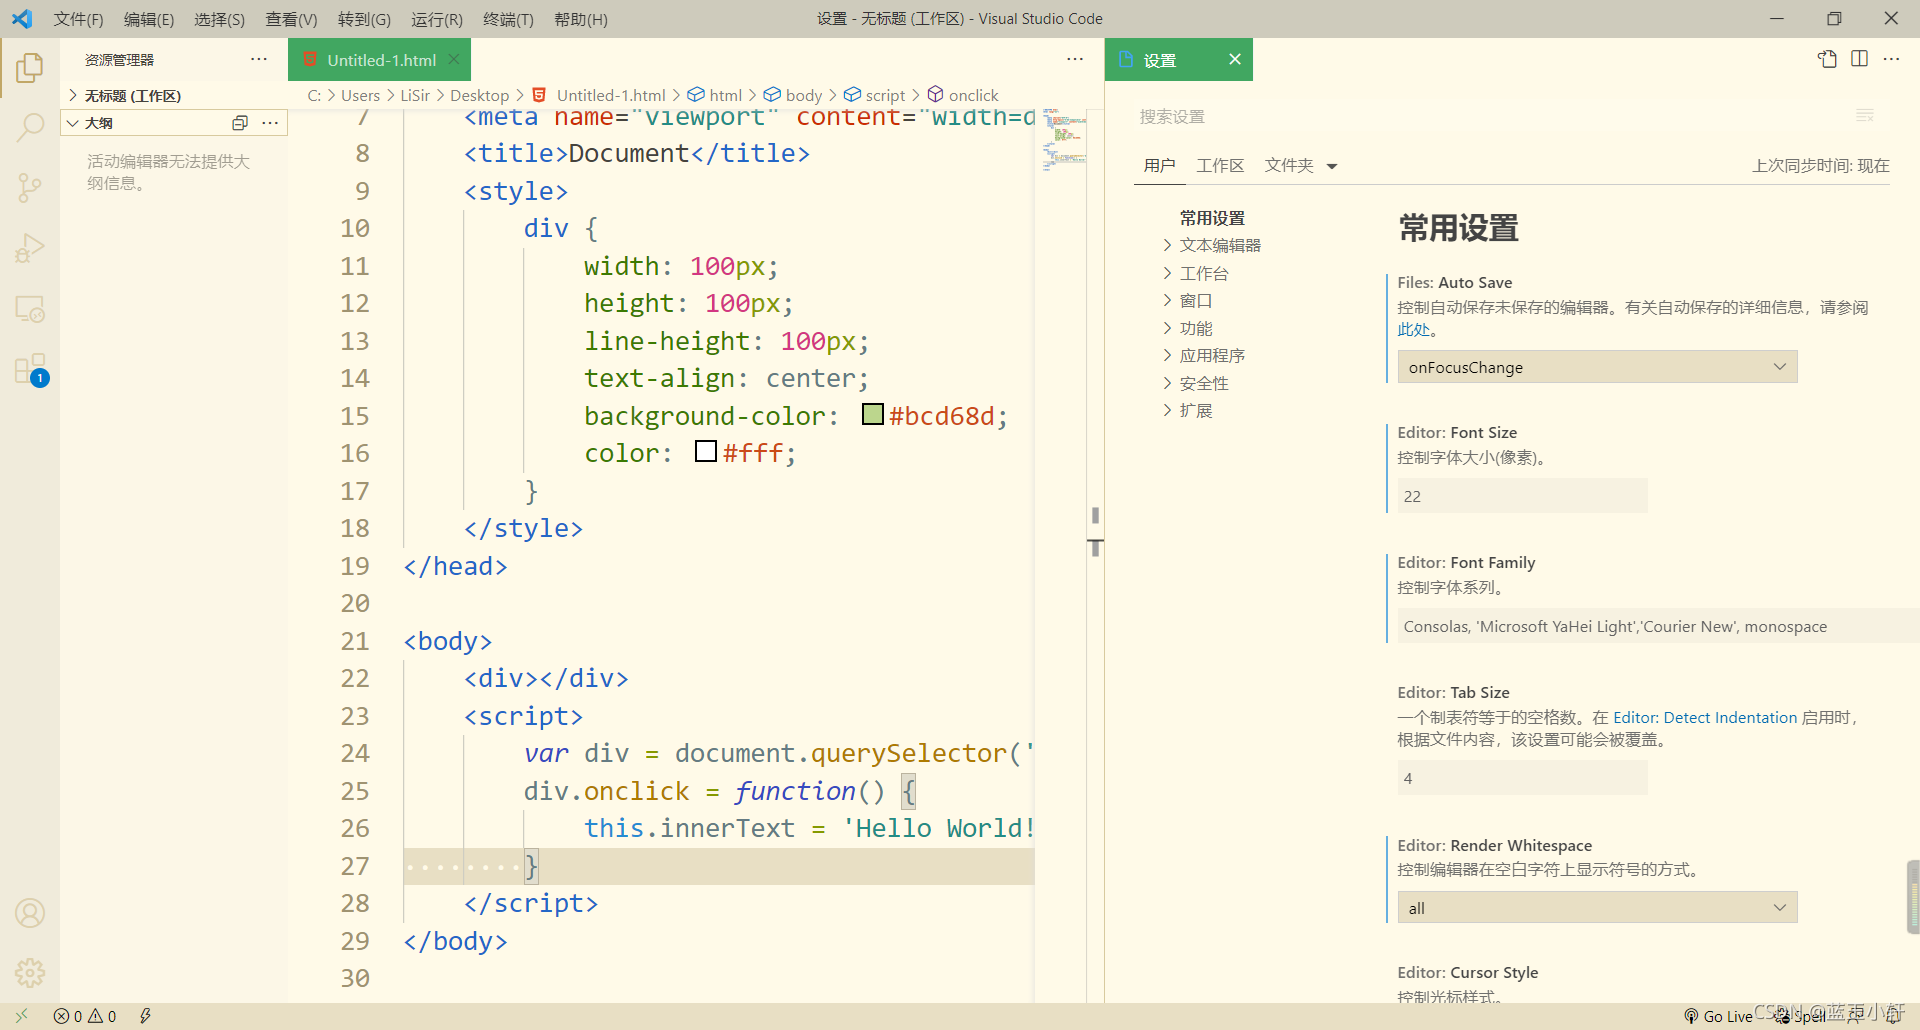Click the 此处 auto save link
Screen dimensions: 1920x1030
1413,329
